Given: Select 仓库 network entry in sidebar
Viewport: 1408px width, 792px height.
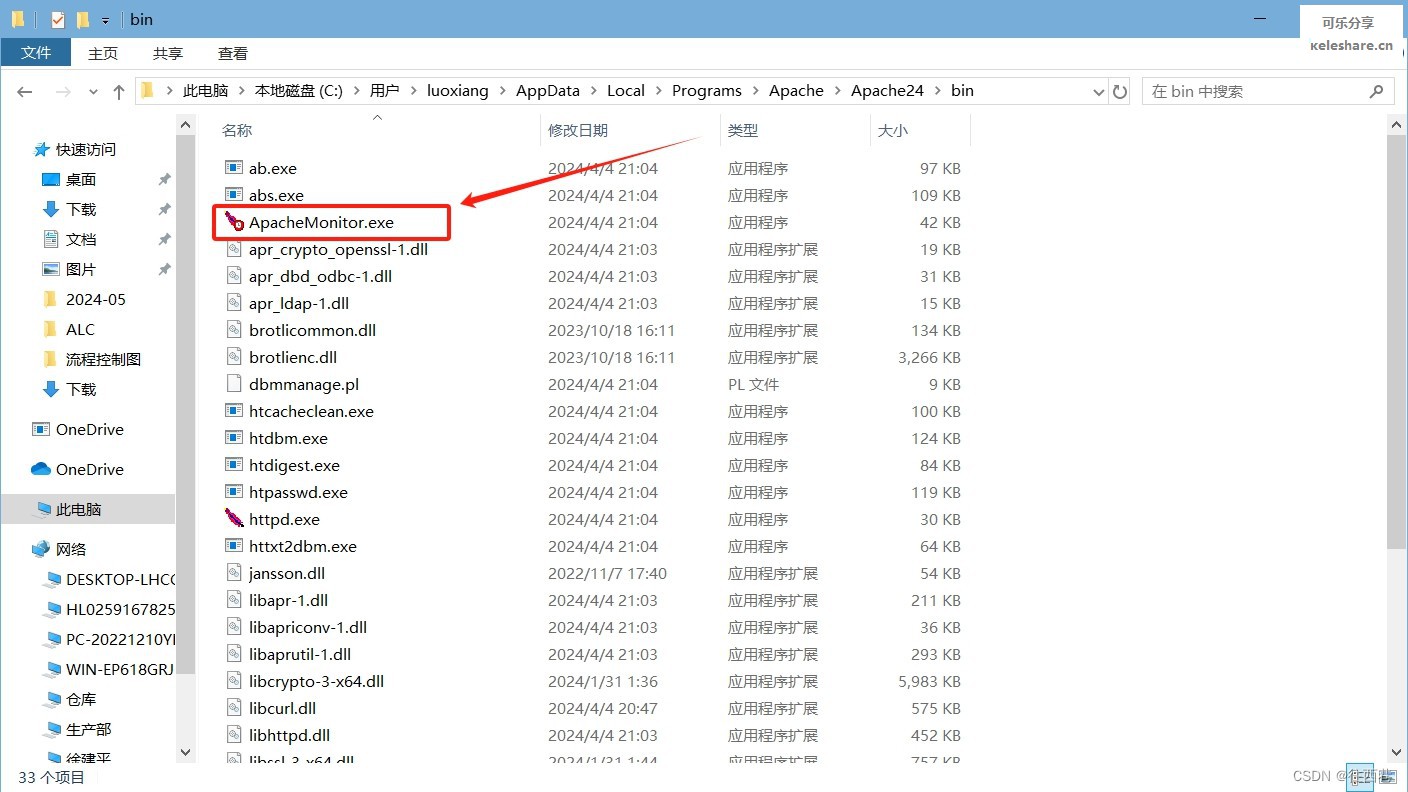Looking at the screenshot, I should 69,699.
